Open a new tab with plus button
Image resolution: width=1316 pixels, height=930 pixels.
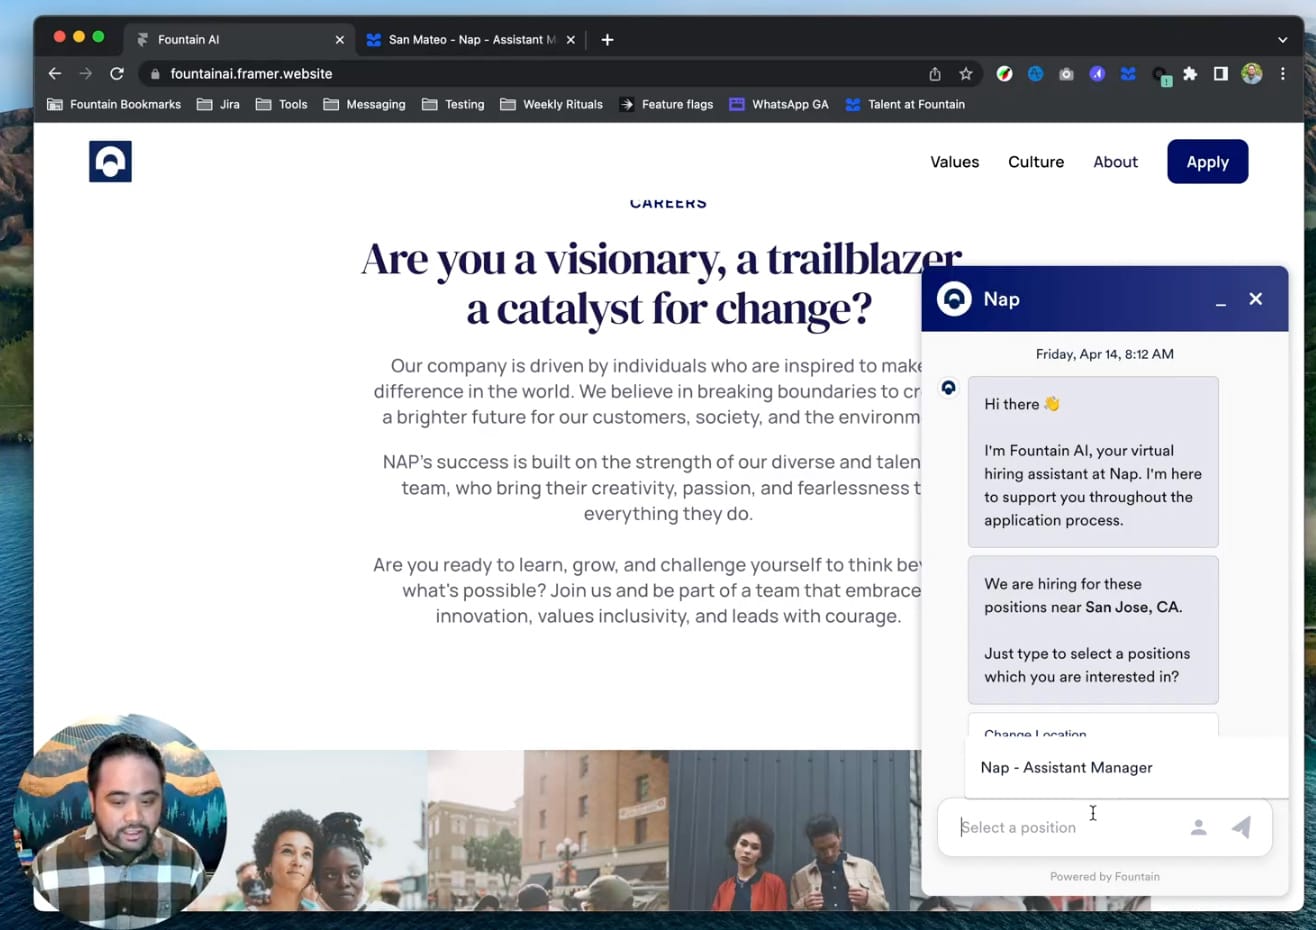pyautogui.click(x=607, y=40)
